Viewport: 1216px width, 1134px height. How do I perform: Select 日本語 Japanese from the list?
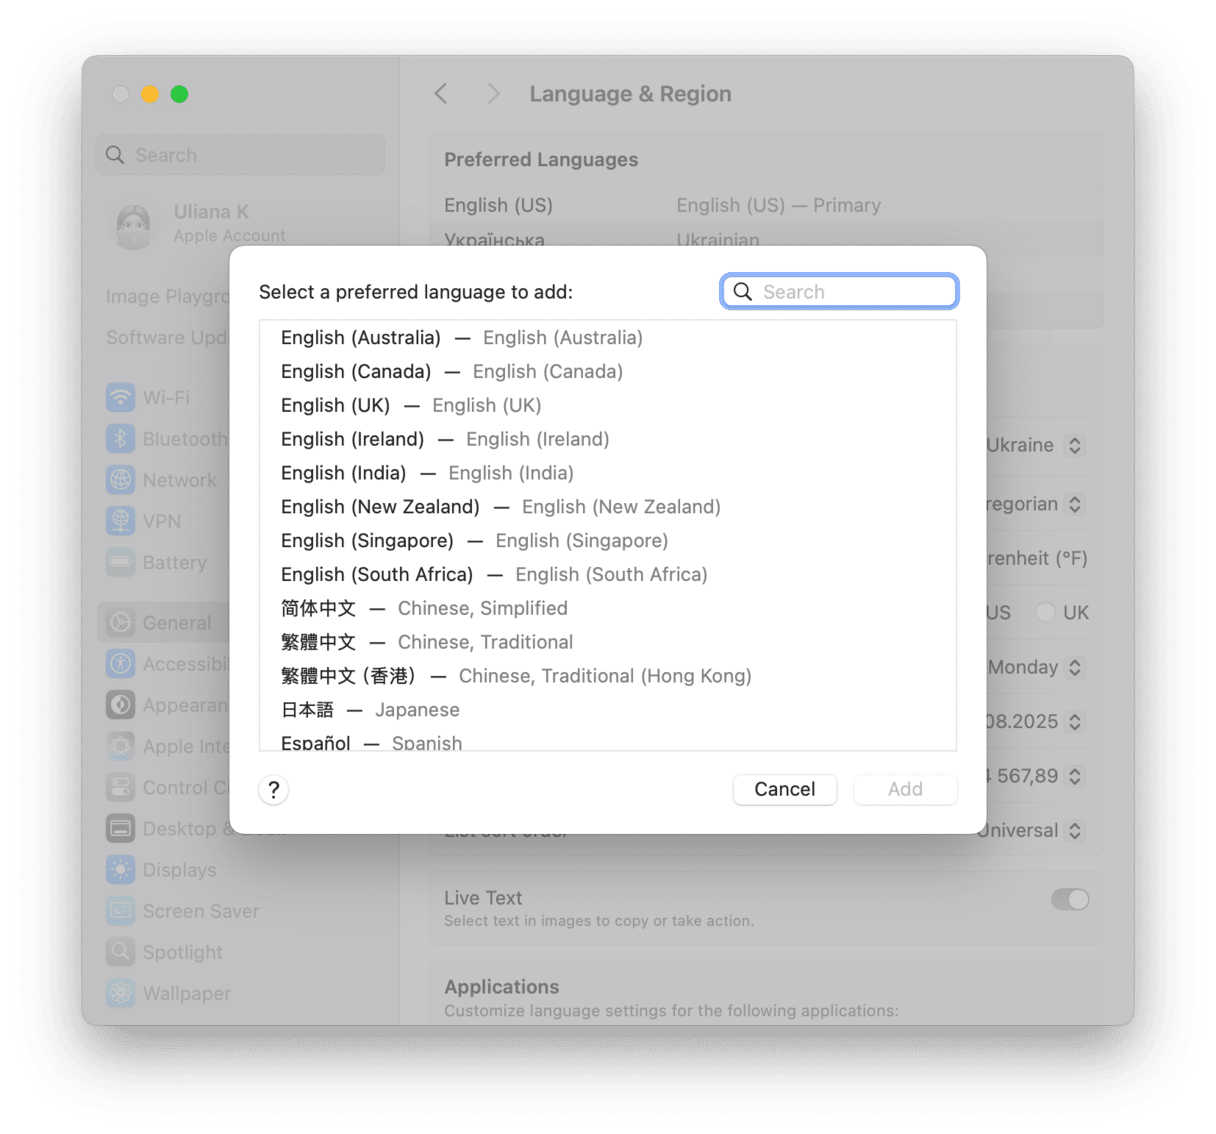click(x=608, y=710)
